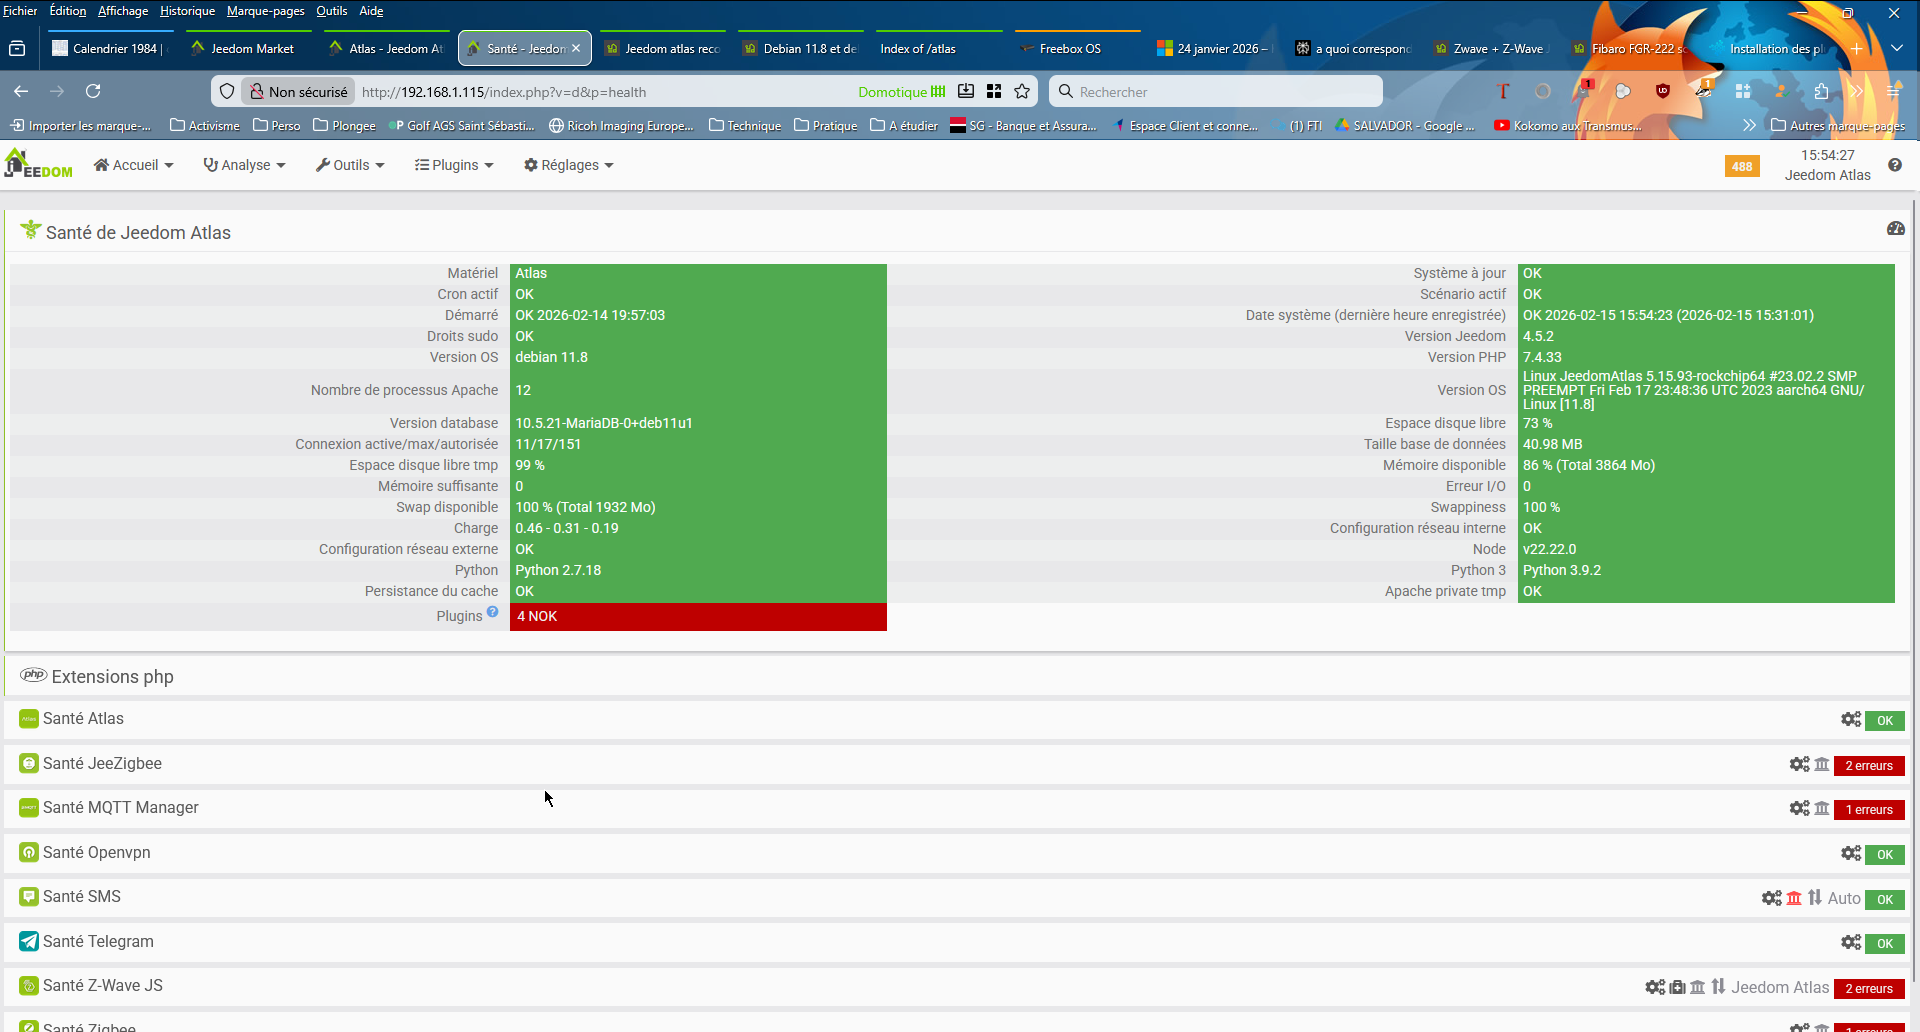Viewport: 1920px width, 1032px height.
Task: Open the Firefox application menu
Action: pyautogui.click(x=1893, y=91)
